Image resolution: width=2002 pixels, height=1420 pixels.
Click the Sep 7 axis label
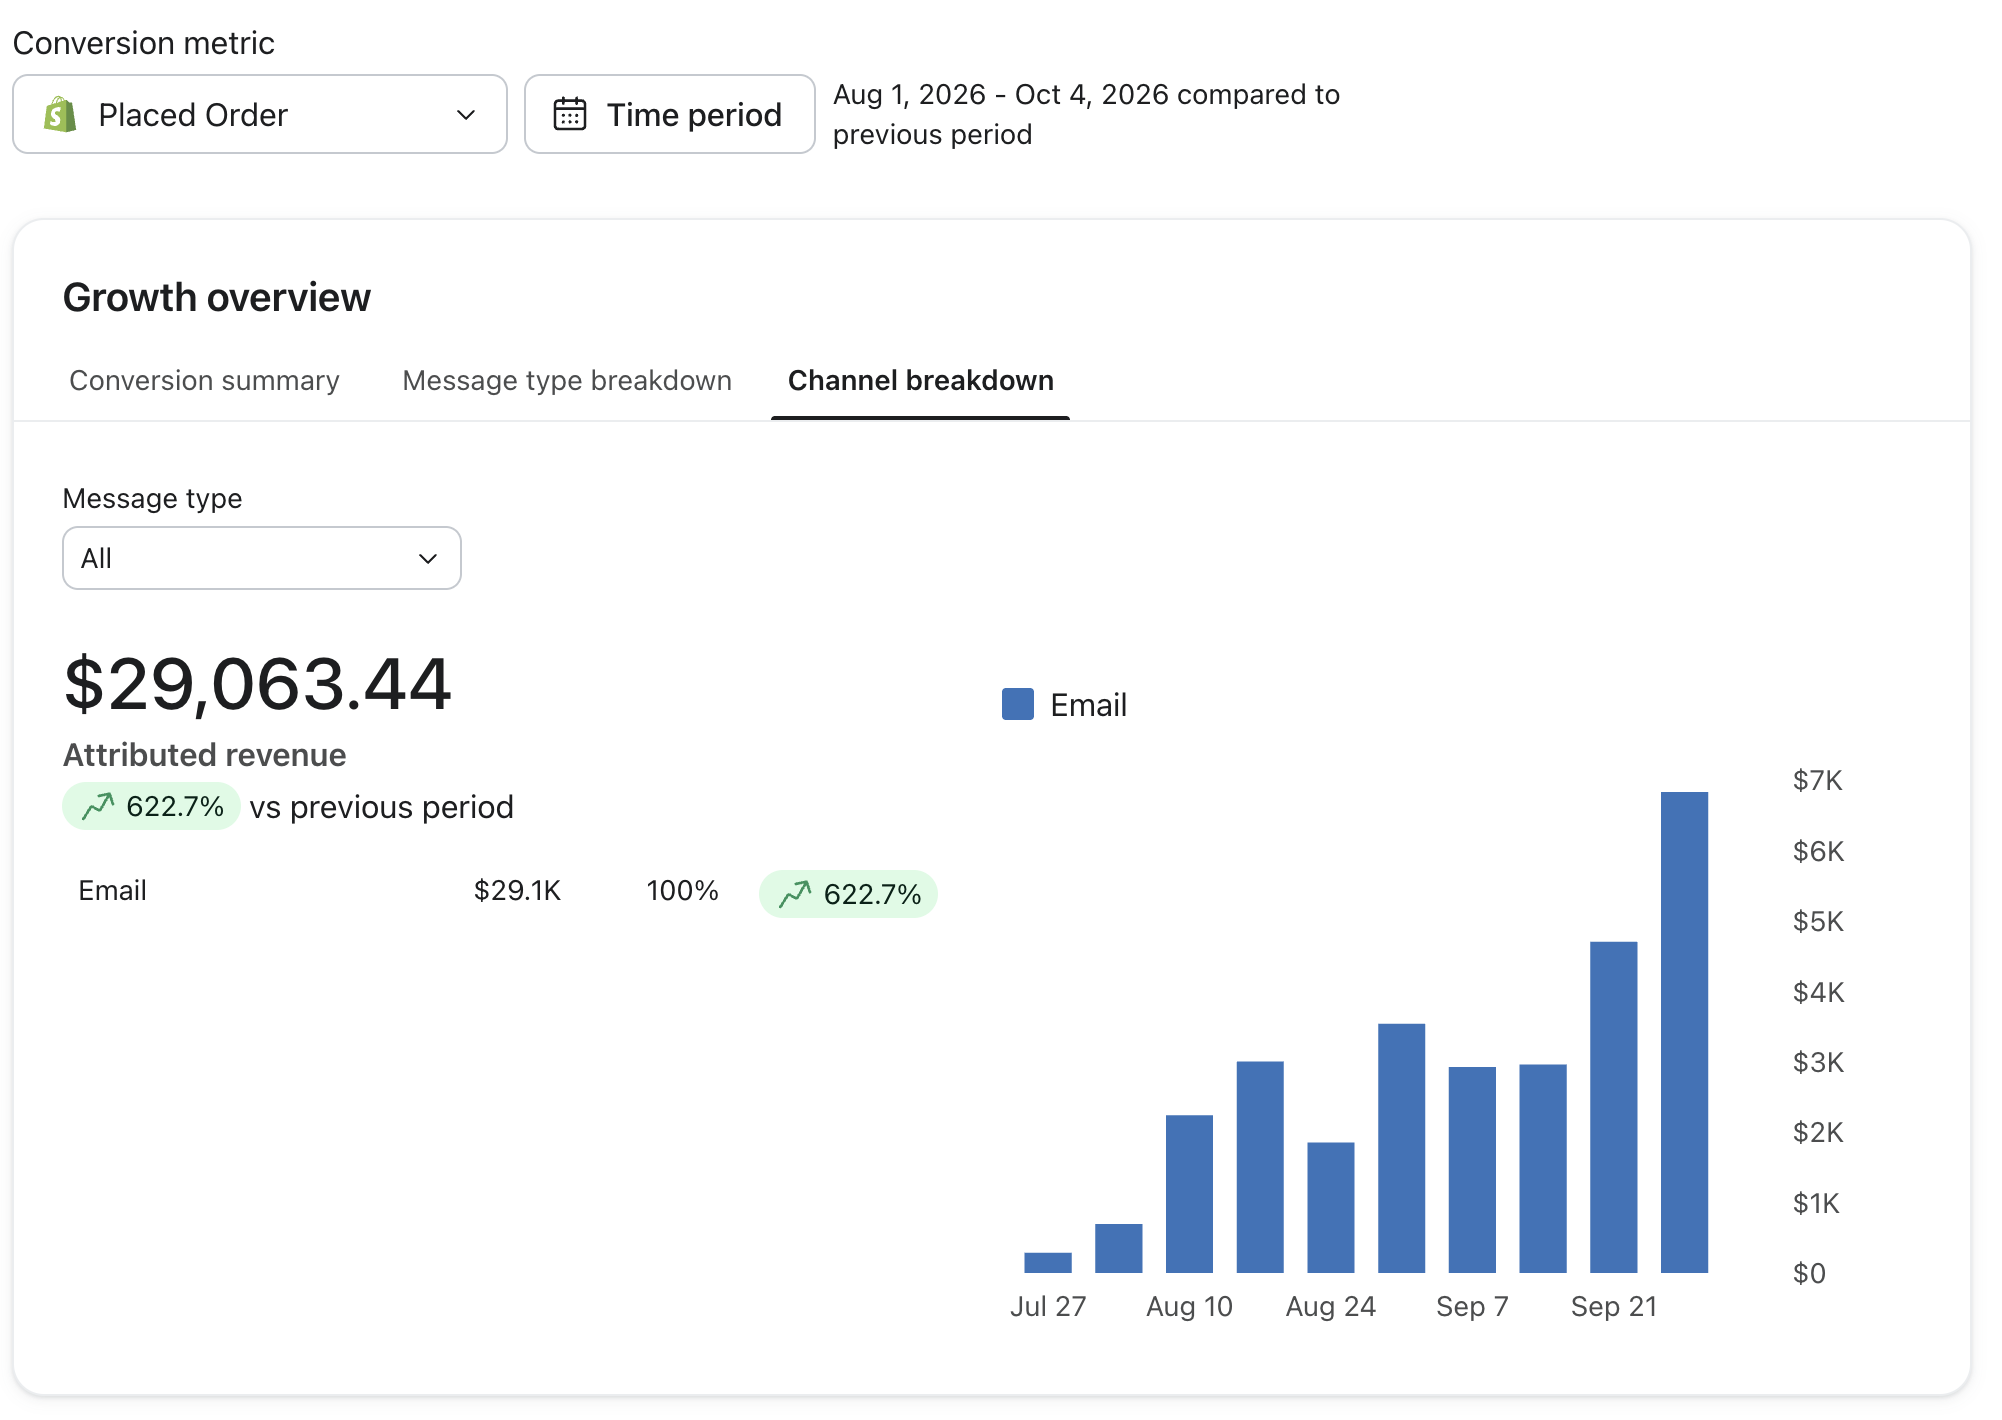1472,1306
